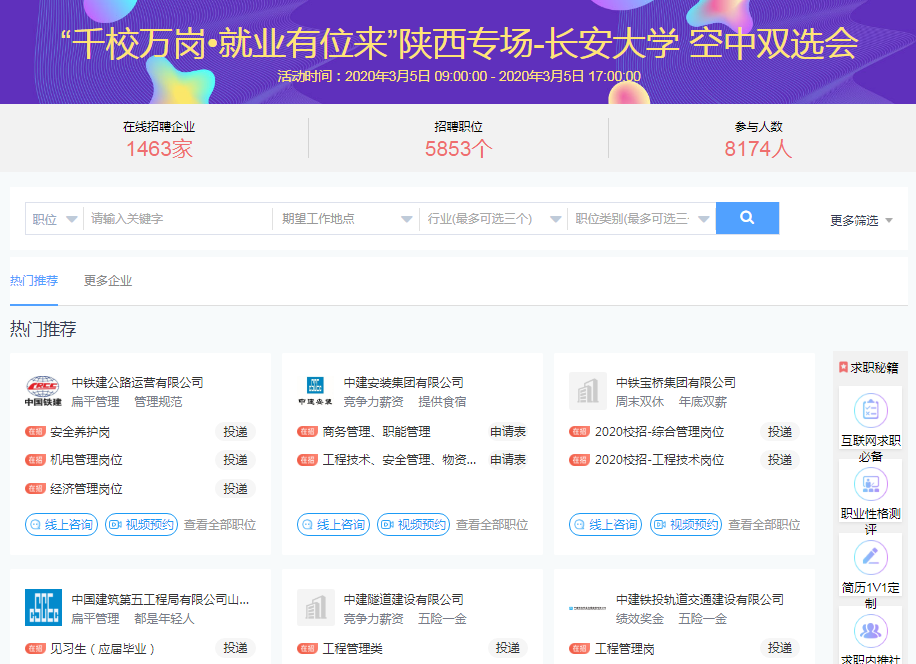
Task: Click 线上咨询 for 中建安装集团有限公司
Action: click(x=334, y=524)
